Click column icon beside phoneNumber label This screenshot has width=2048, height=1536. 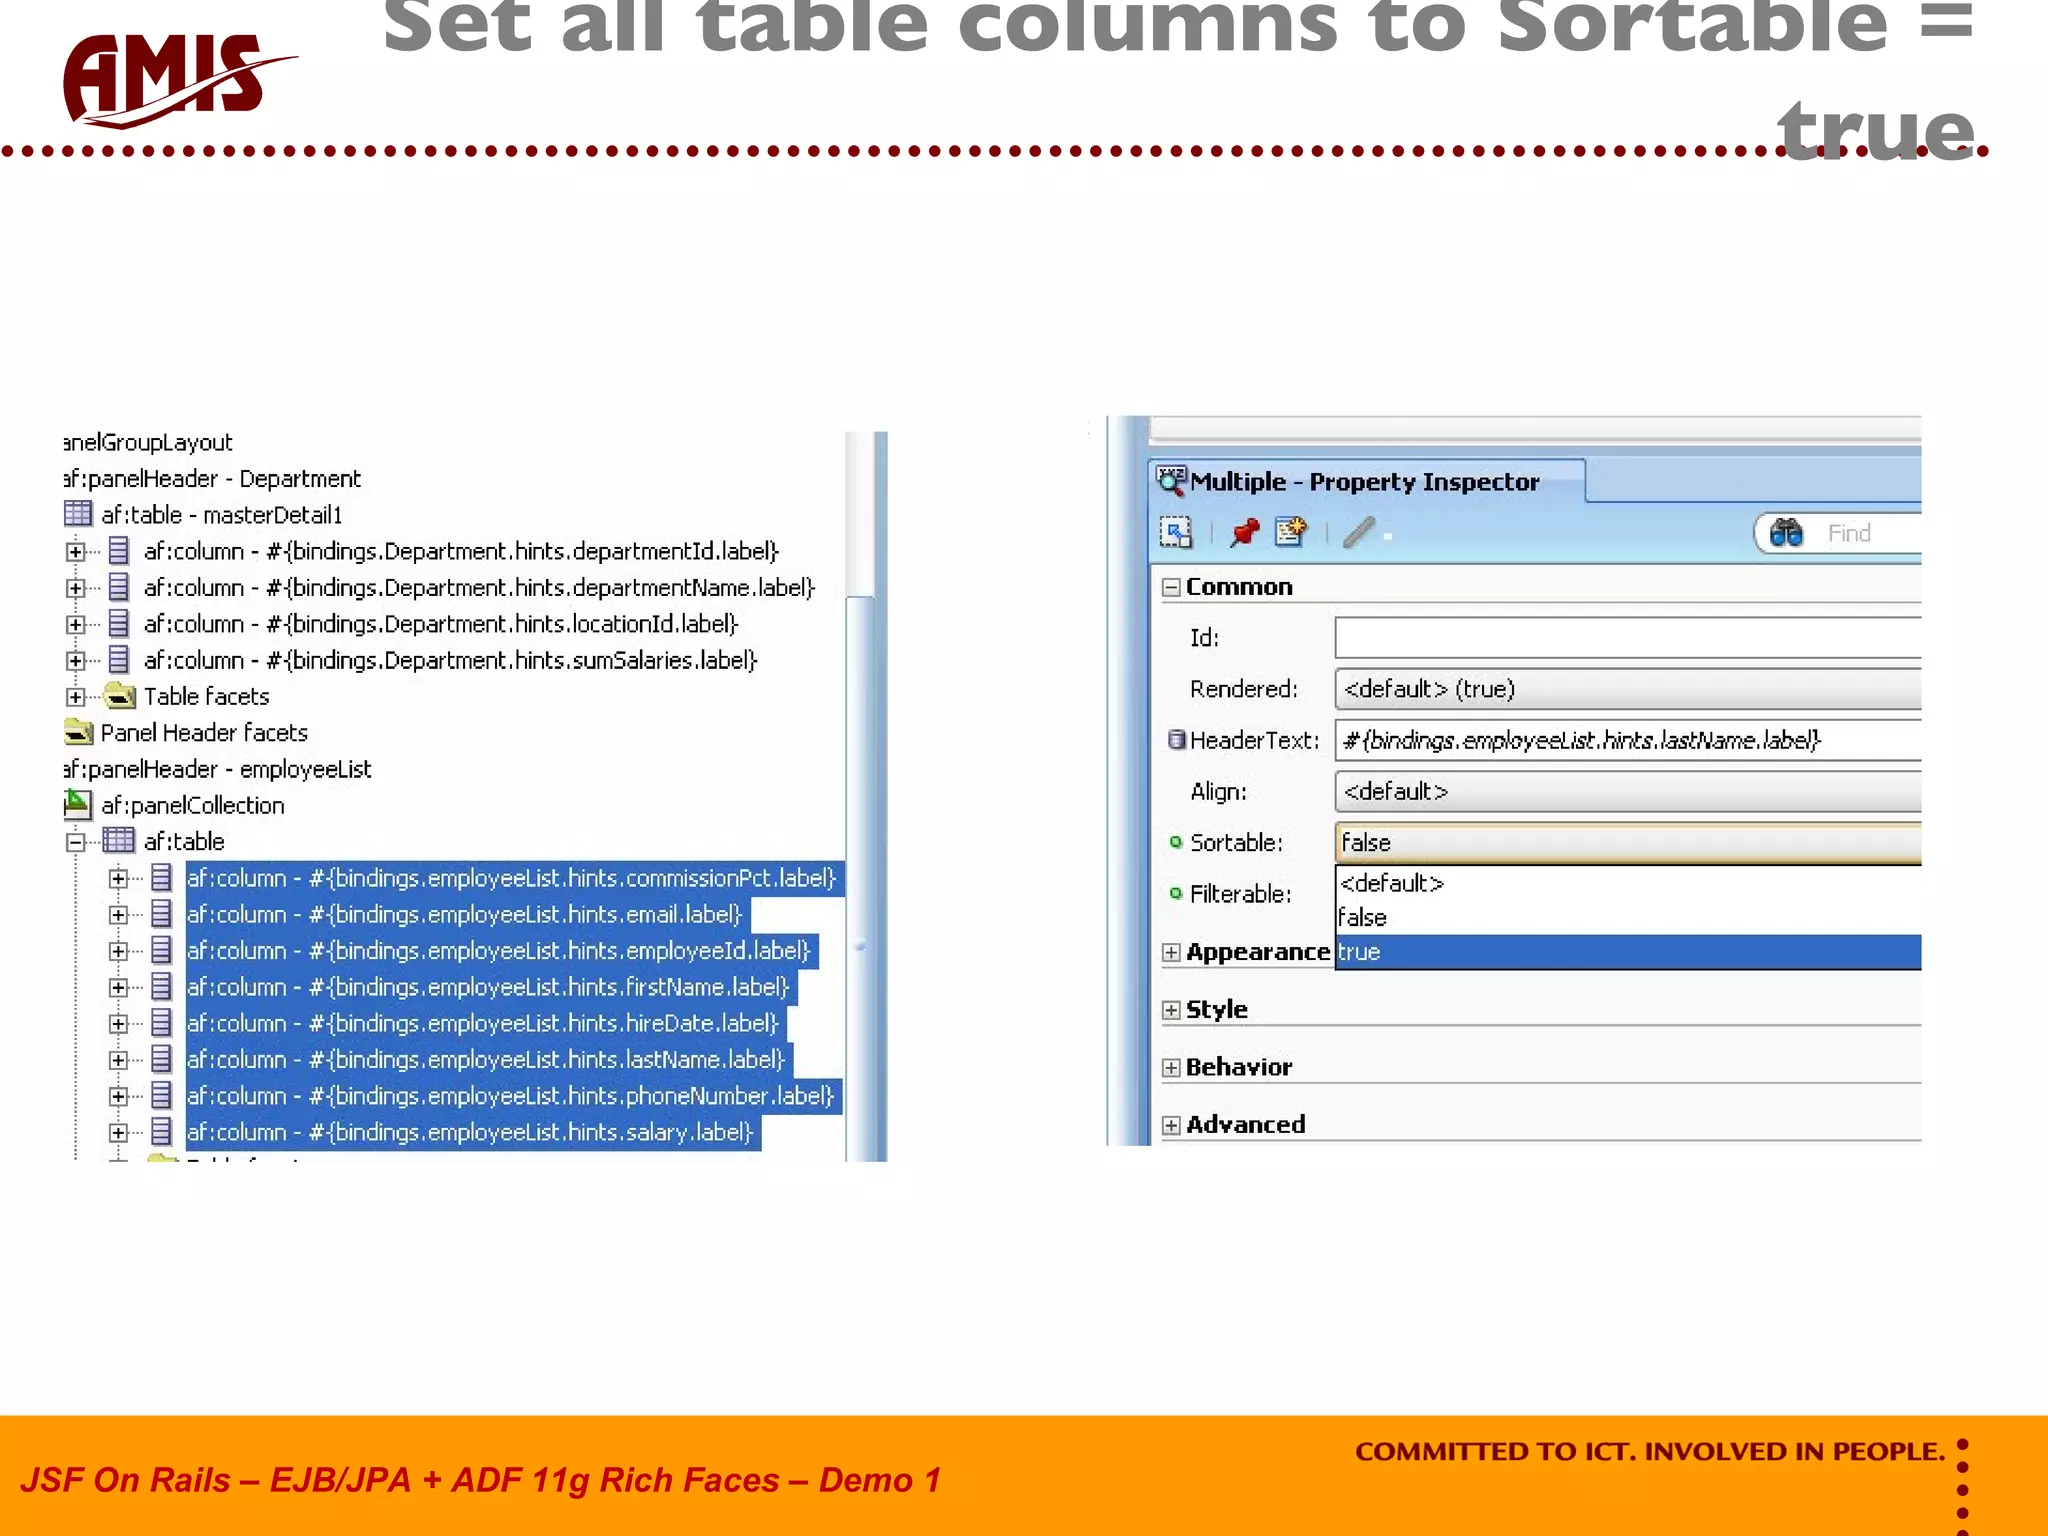[161, 1095]
